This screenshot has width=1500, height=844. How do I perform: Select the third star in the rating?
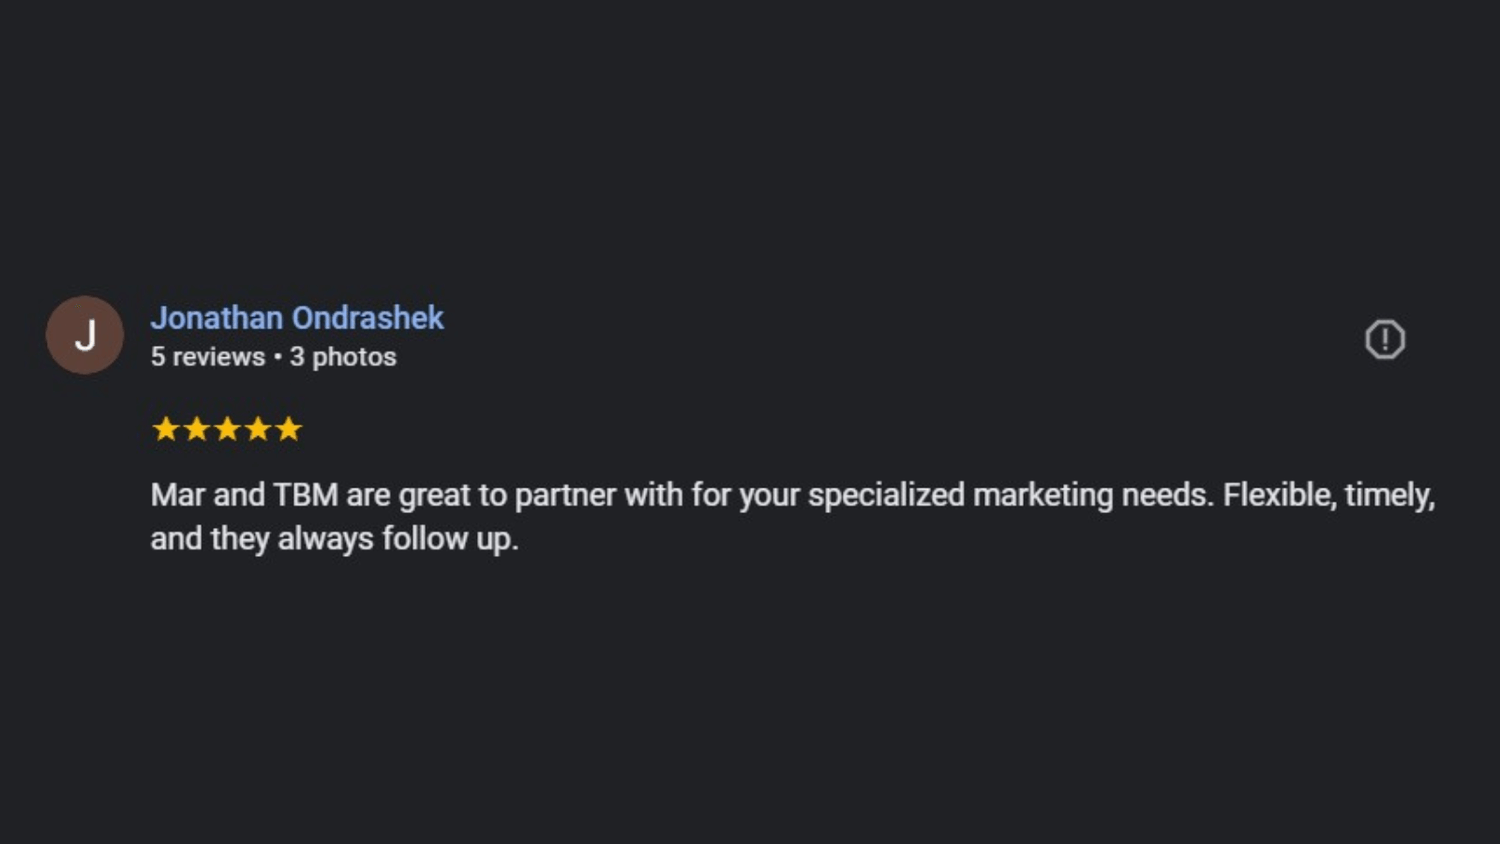point(227,429)
